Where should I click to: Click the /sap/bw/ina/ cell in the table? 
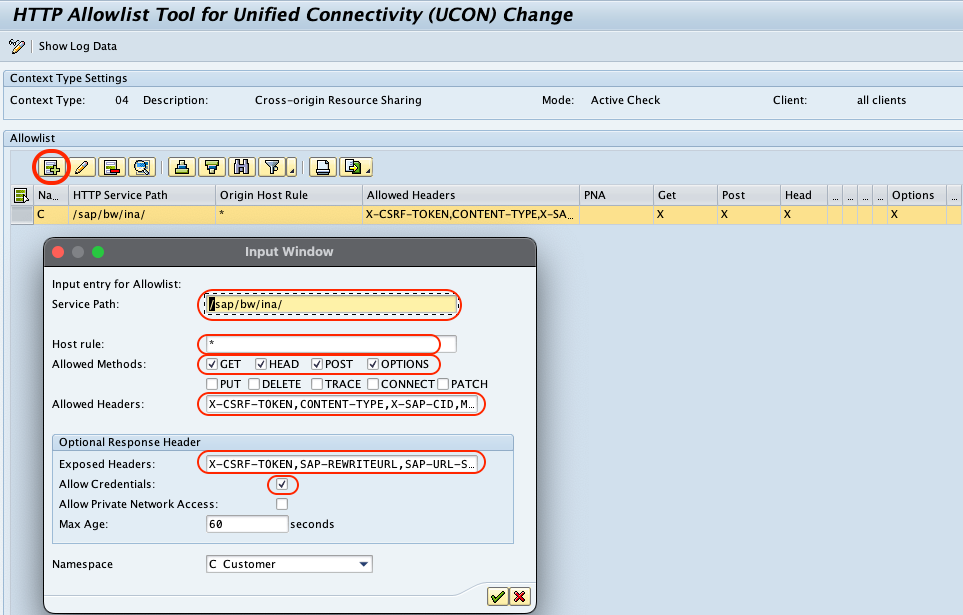(x=142, y=214)
